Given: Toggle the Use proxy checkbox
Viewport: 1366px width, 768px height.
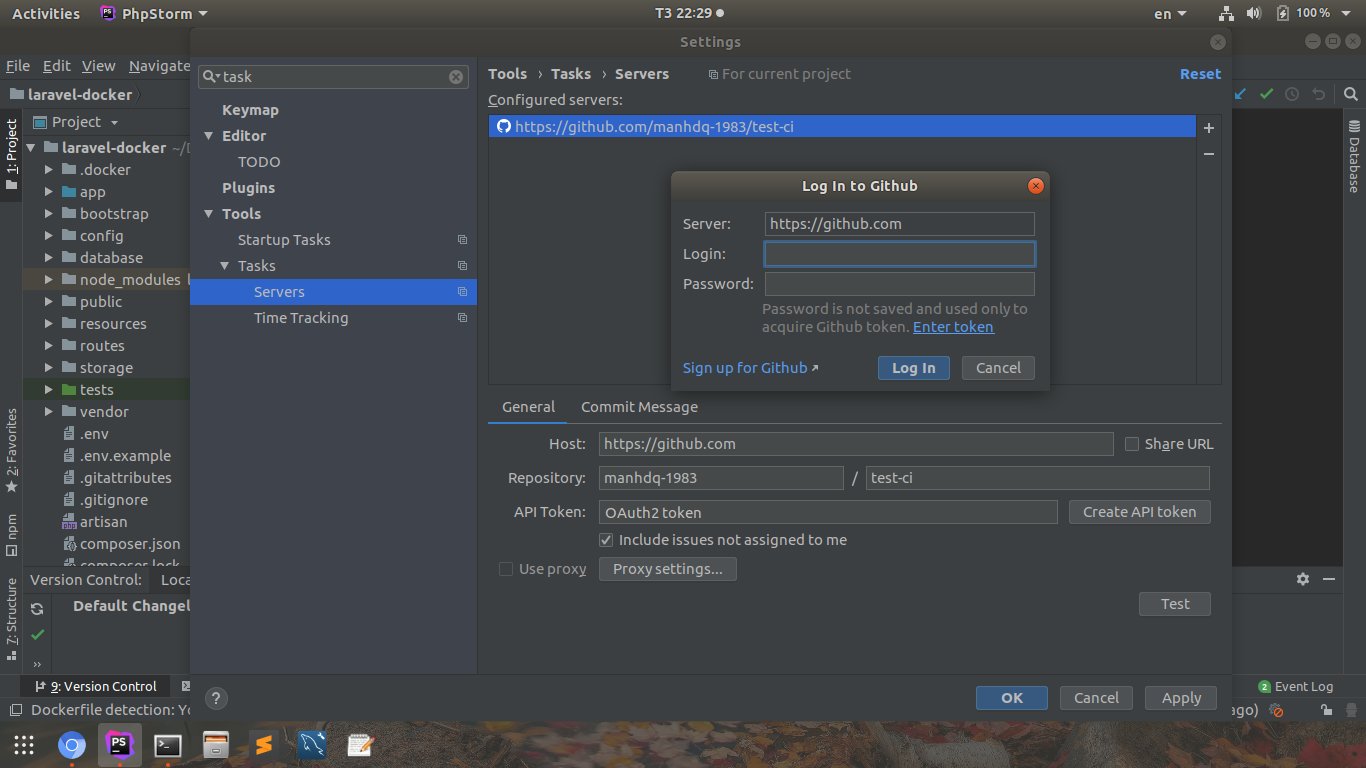Looking at the screenshot, I should click(506, 569).
